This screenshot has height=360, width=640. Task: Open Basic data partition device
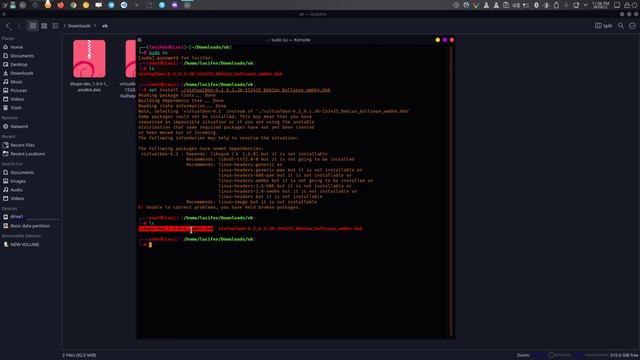point(29,226)
